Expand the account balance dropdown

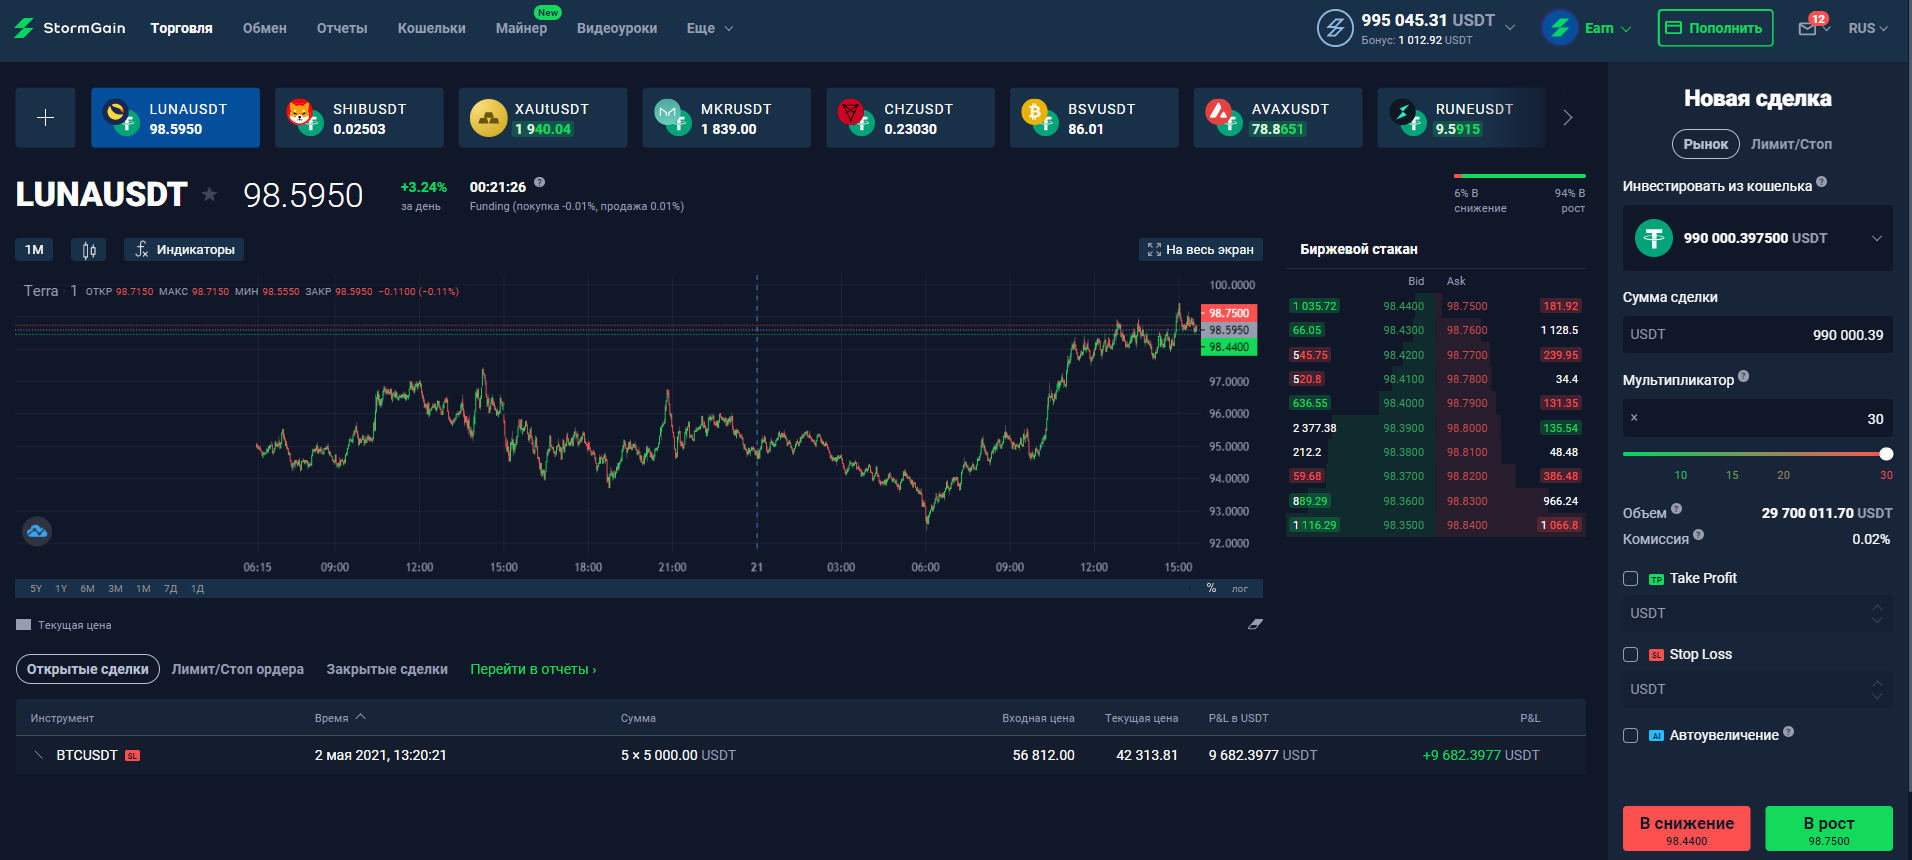[1510, 27]
